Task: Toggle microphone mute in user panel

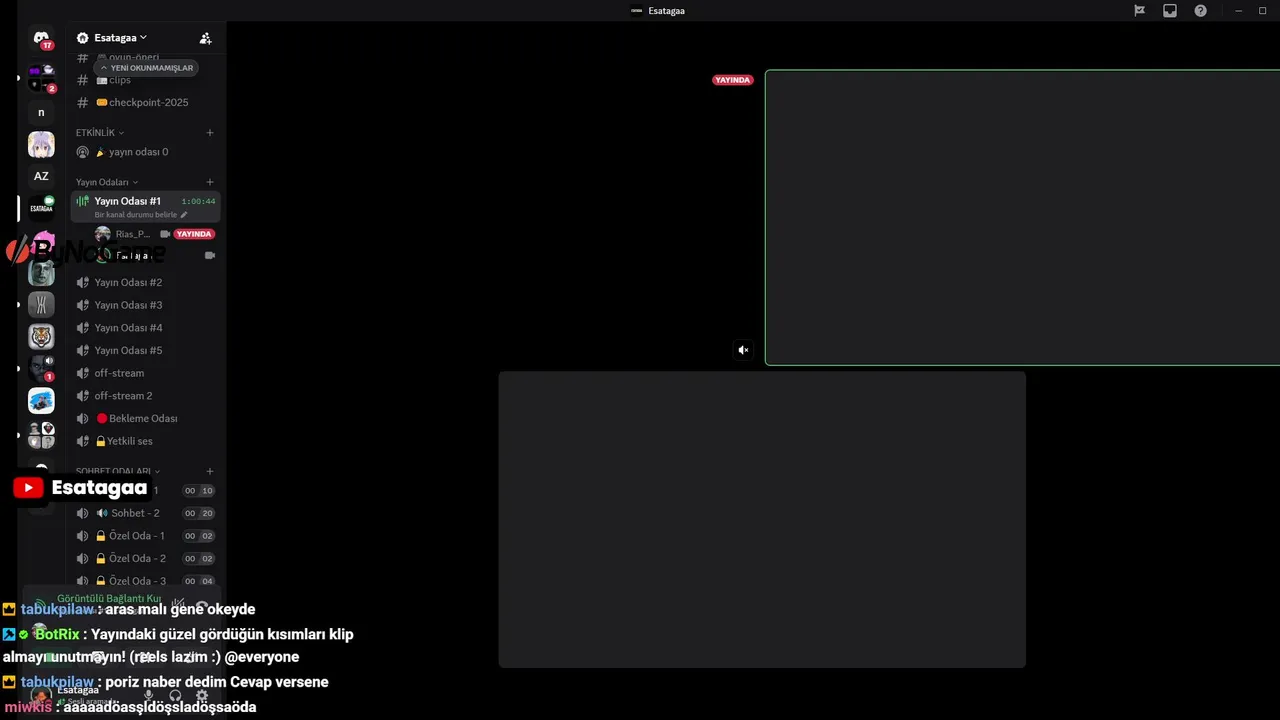Action: (148, 695)
